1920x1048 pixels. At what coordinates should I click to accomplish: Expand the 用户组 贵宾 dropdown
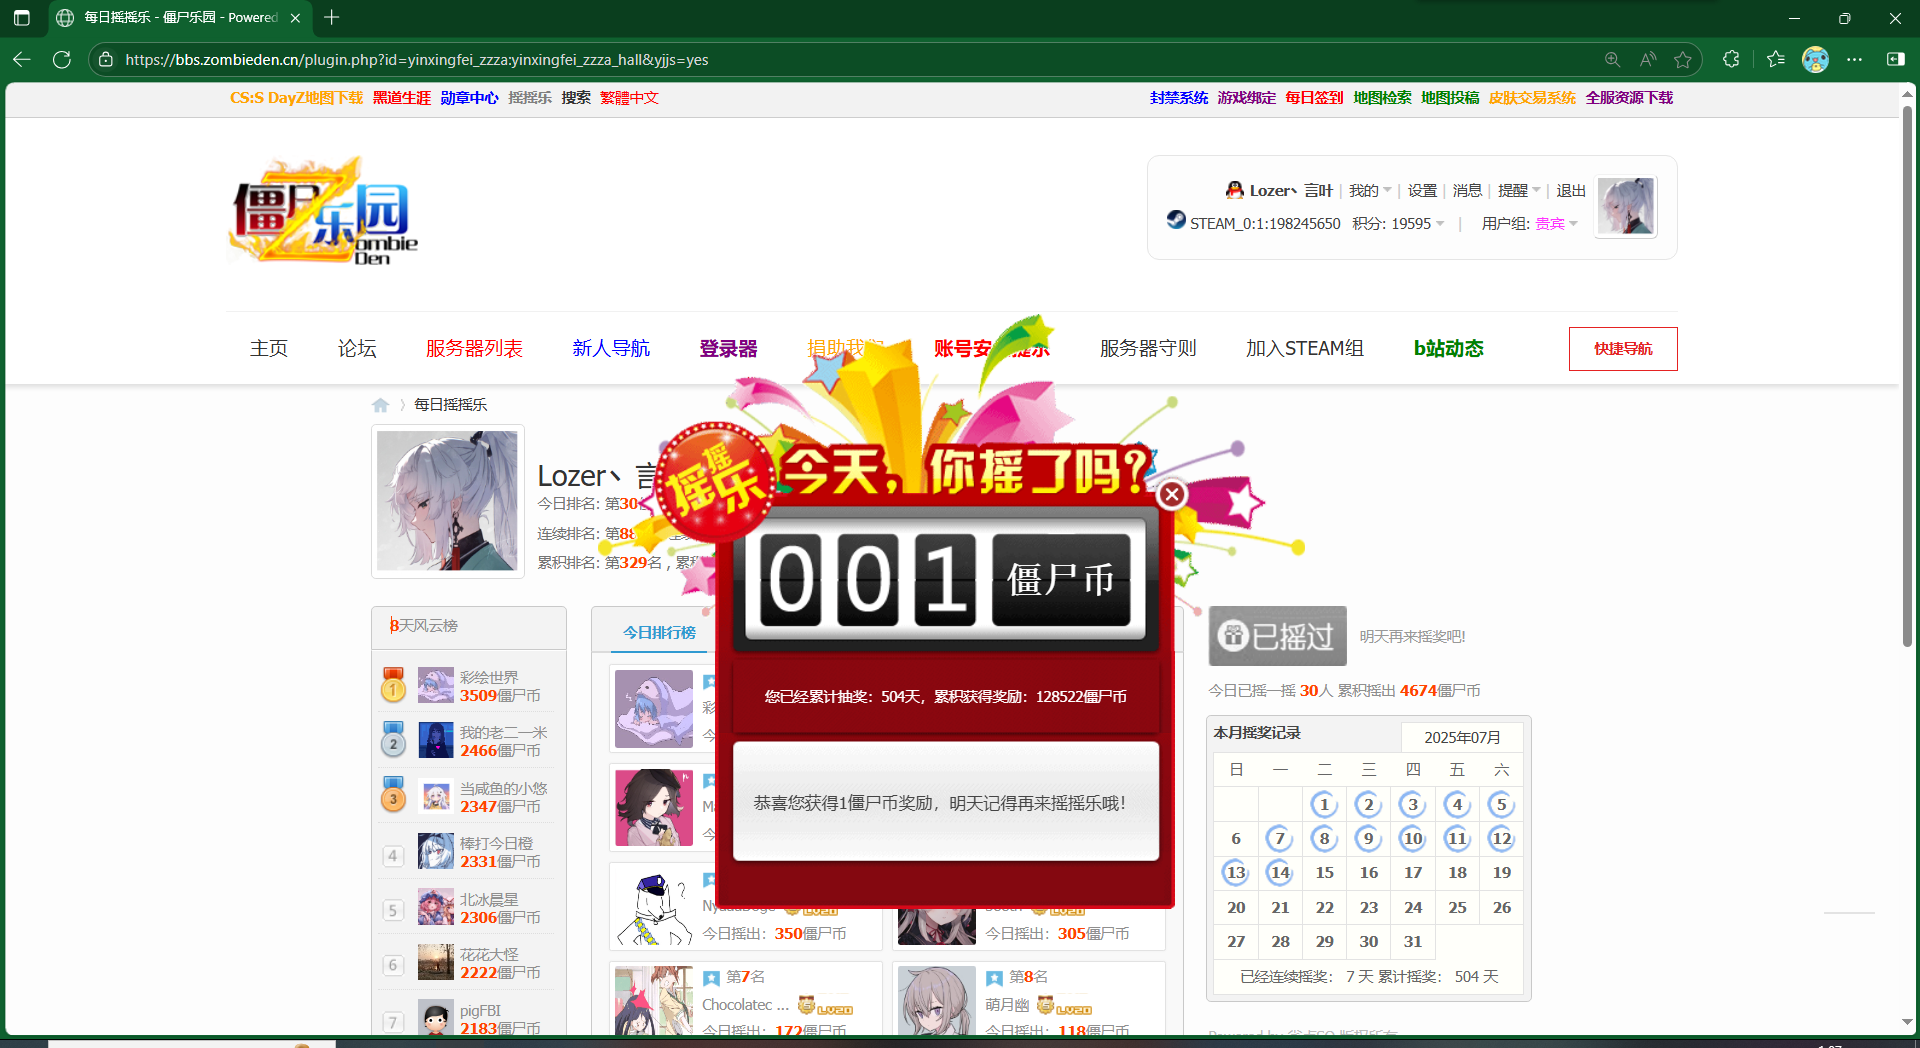[x=1530, y=223]
